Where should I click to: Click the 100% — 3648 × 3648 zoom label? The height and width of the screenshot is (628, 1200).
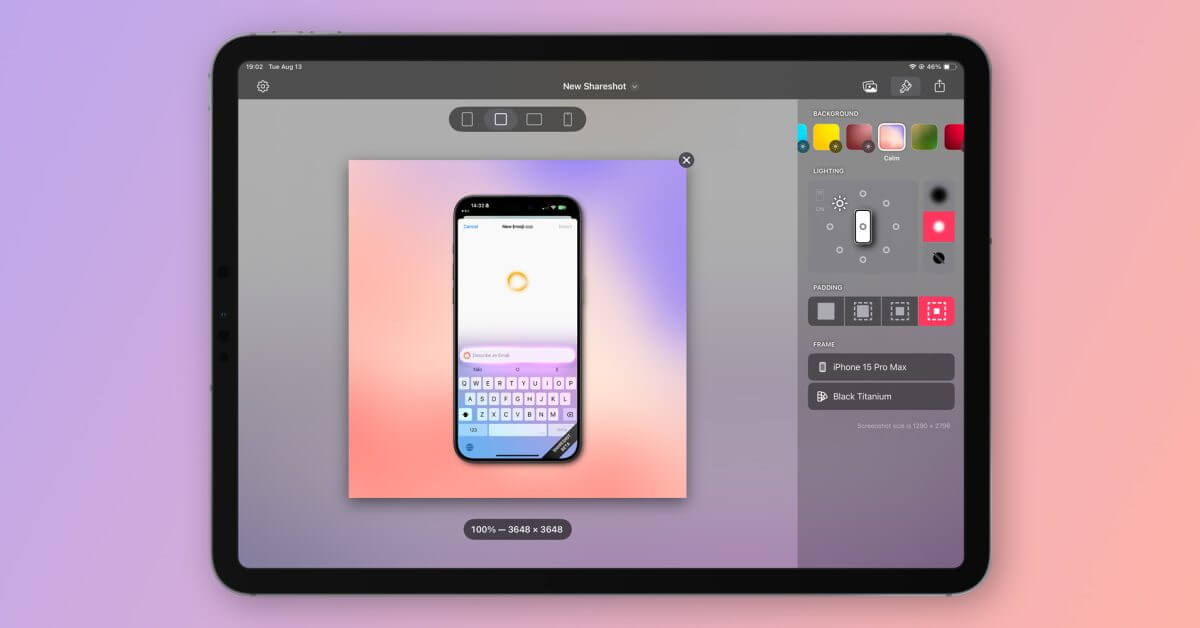[517, 529]
